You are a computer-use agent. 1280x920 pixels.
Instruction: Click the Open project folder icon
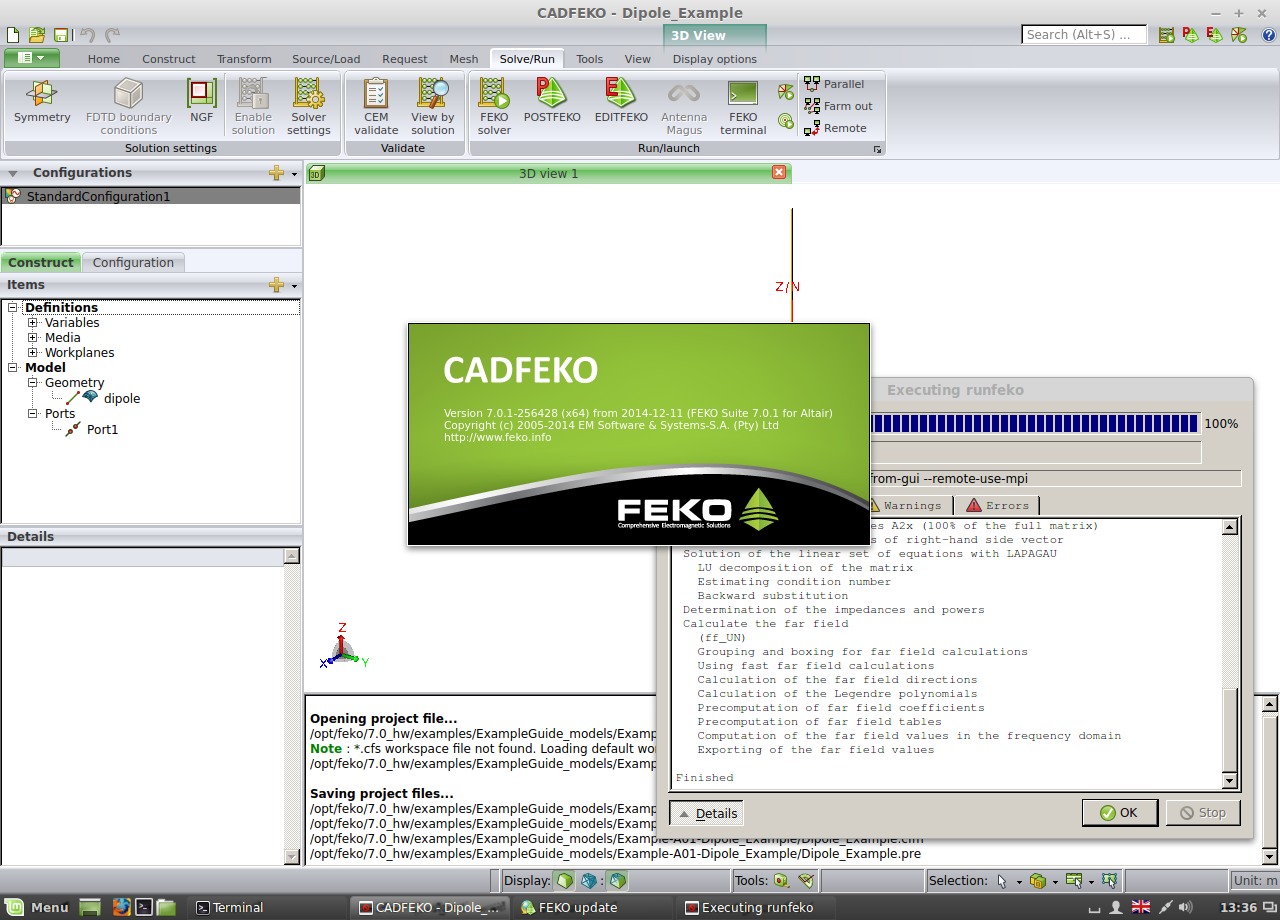click(37, 35)
